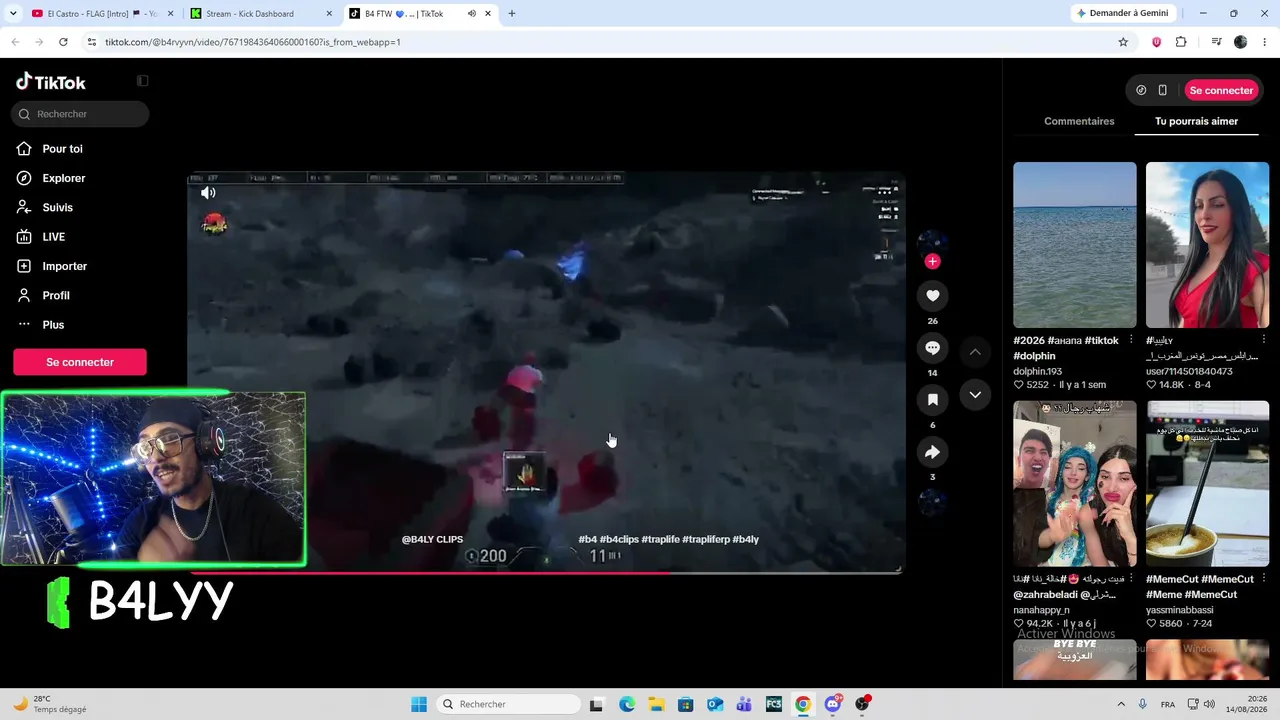Show hidden system tray icons
The image size is (1280, 720).
pyautogui.click(x=1121, y=704)
